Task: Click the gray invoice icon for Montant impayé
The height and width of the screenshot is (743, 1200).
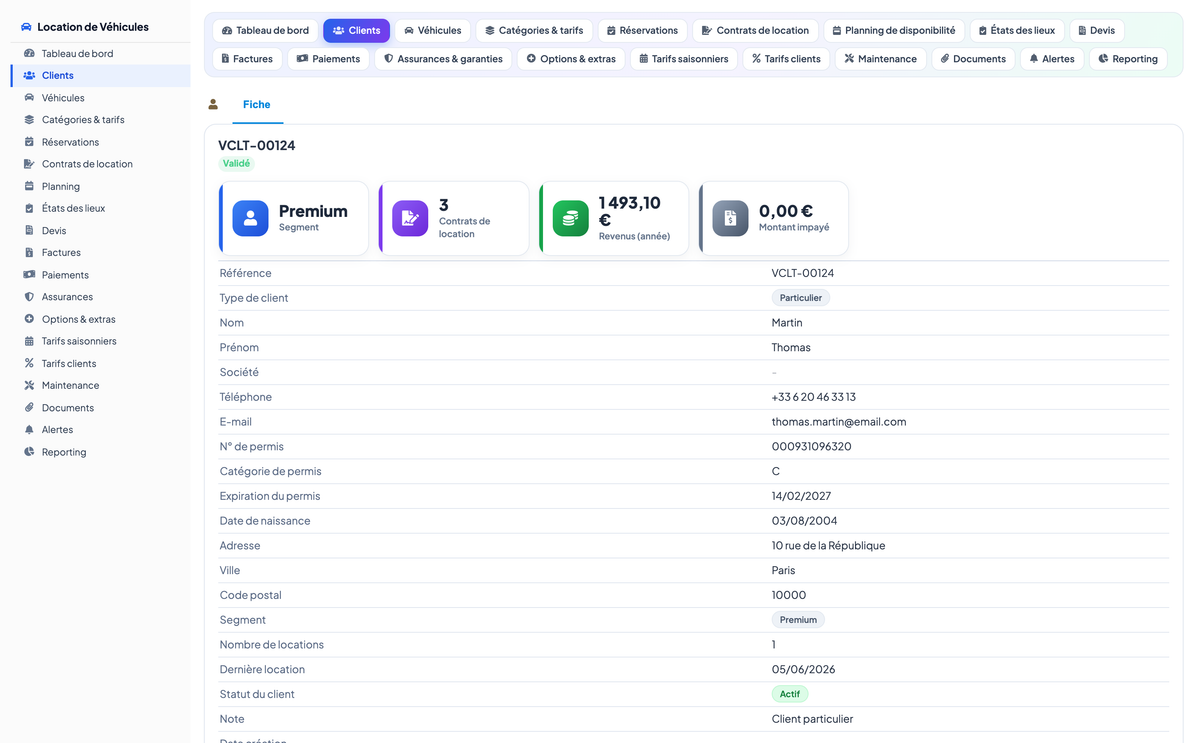Action: pyautogui.click(x=730, y=218)
